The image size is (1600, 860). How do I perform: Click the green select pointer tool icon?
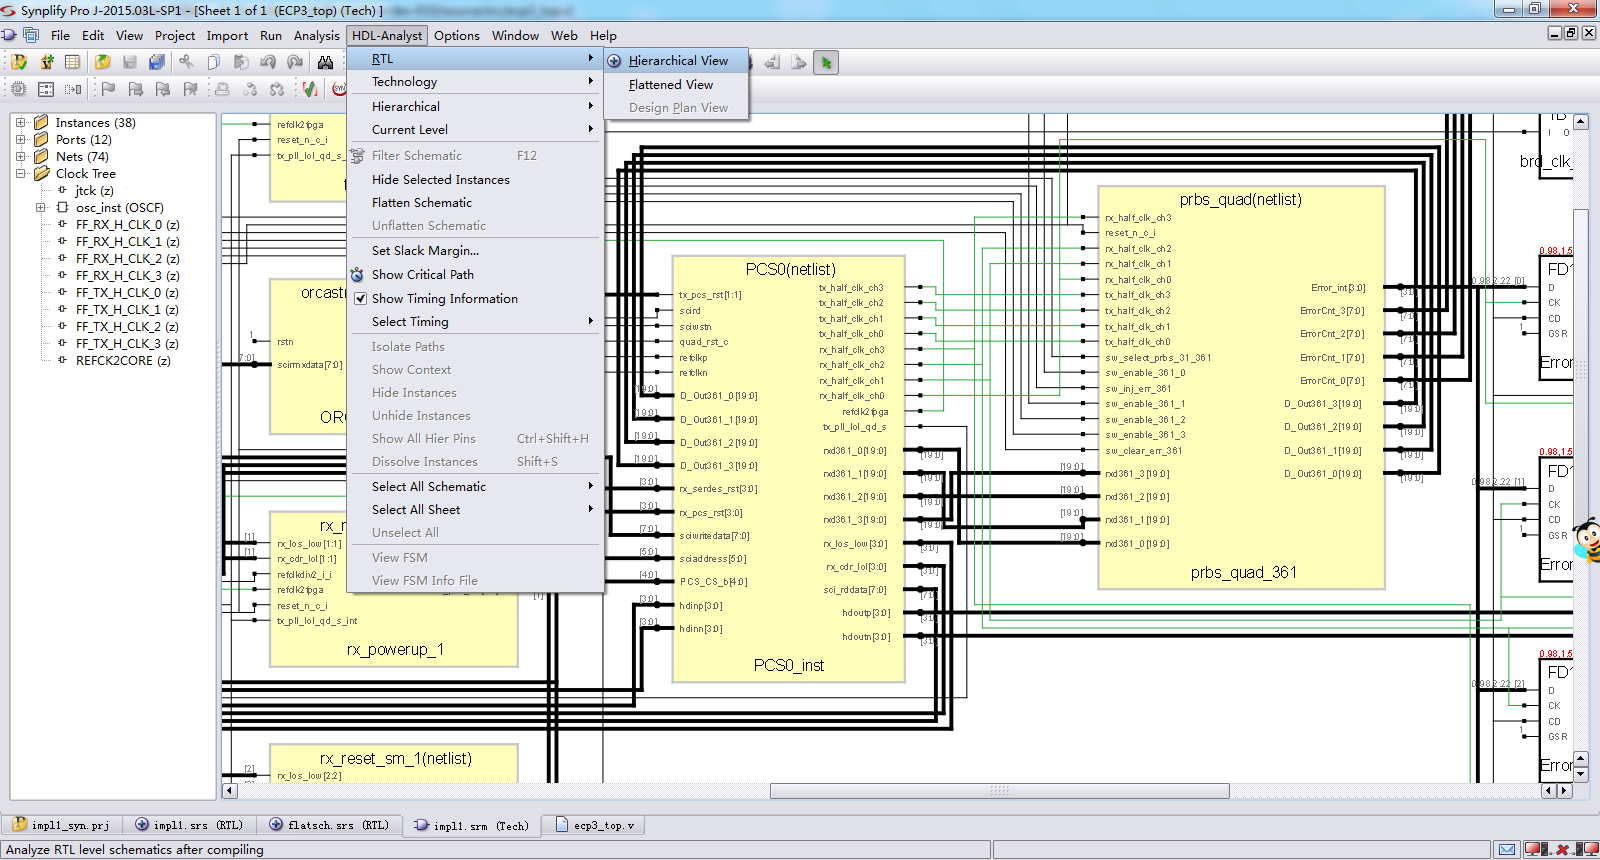(826, 62)
